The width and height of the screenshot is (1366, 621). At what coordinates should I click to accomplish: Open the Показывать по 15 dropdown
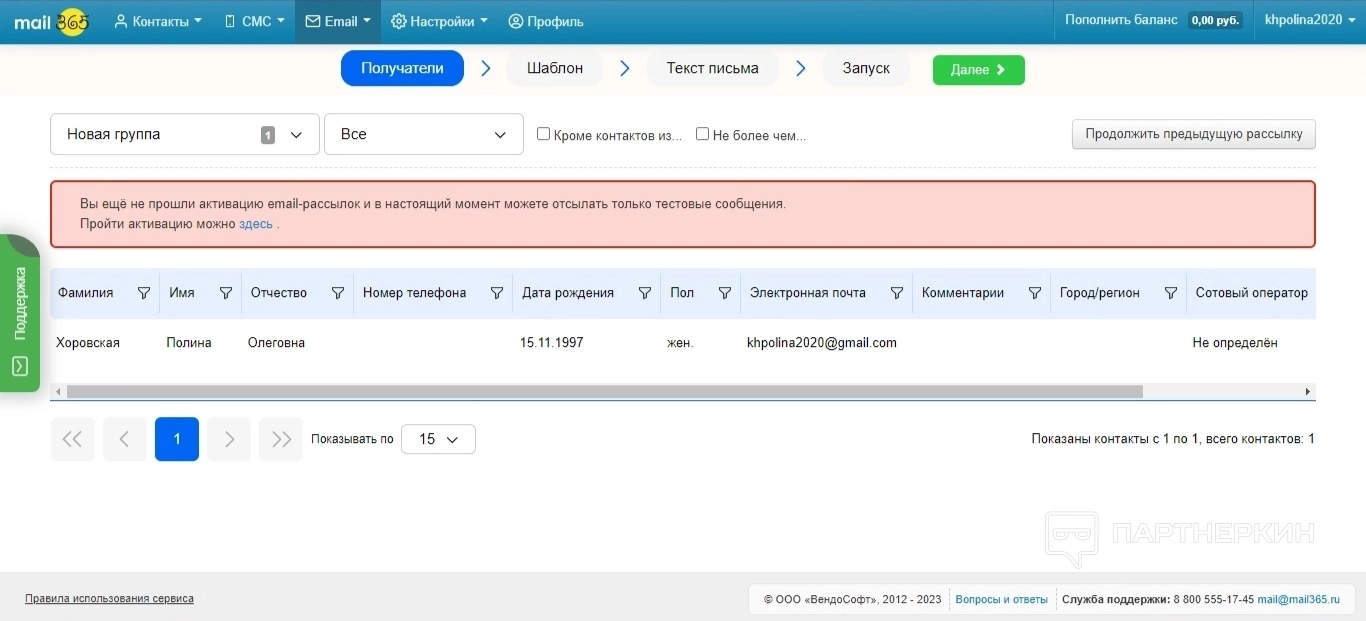pyautogui.click(x=438, y=439)
